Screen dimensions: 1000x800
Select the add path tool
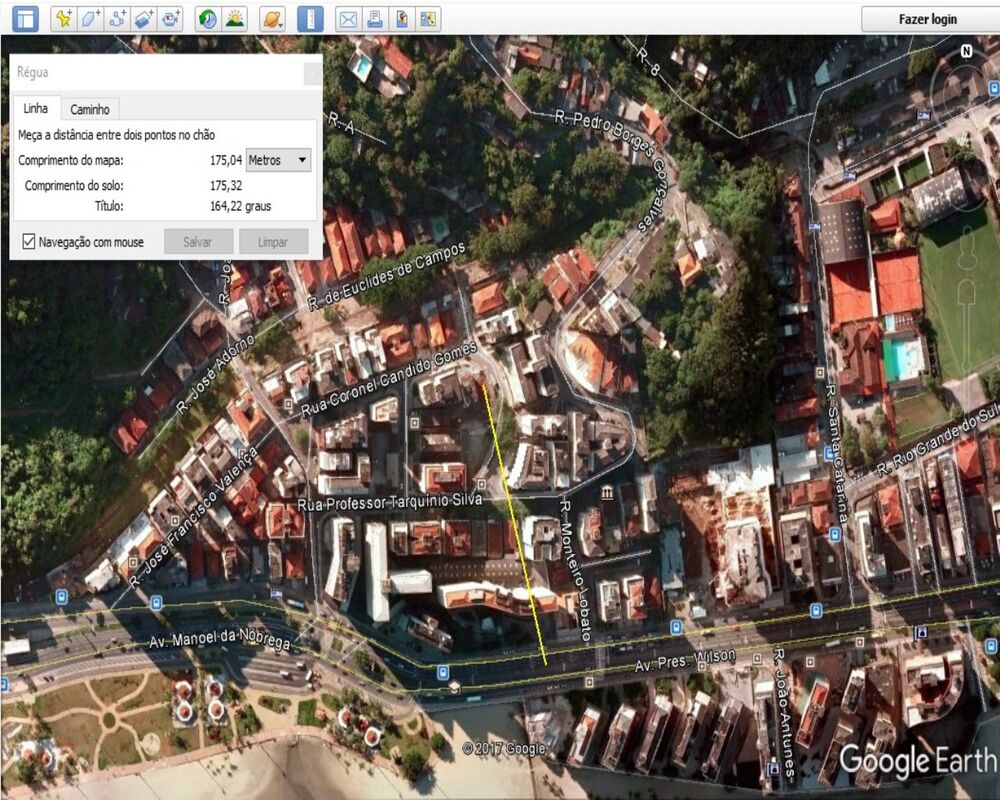(118, 18)
